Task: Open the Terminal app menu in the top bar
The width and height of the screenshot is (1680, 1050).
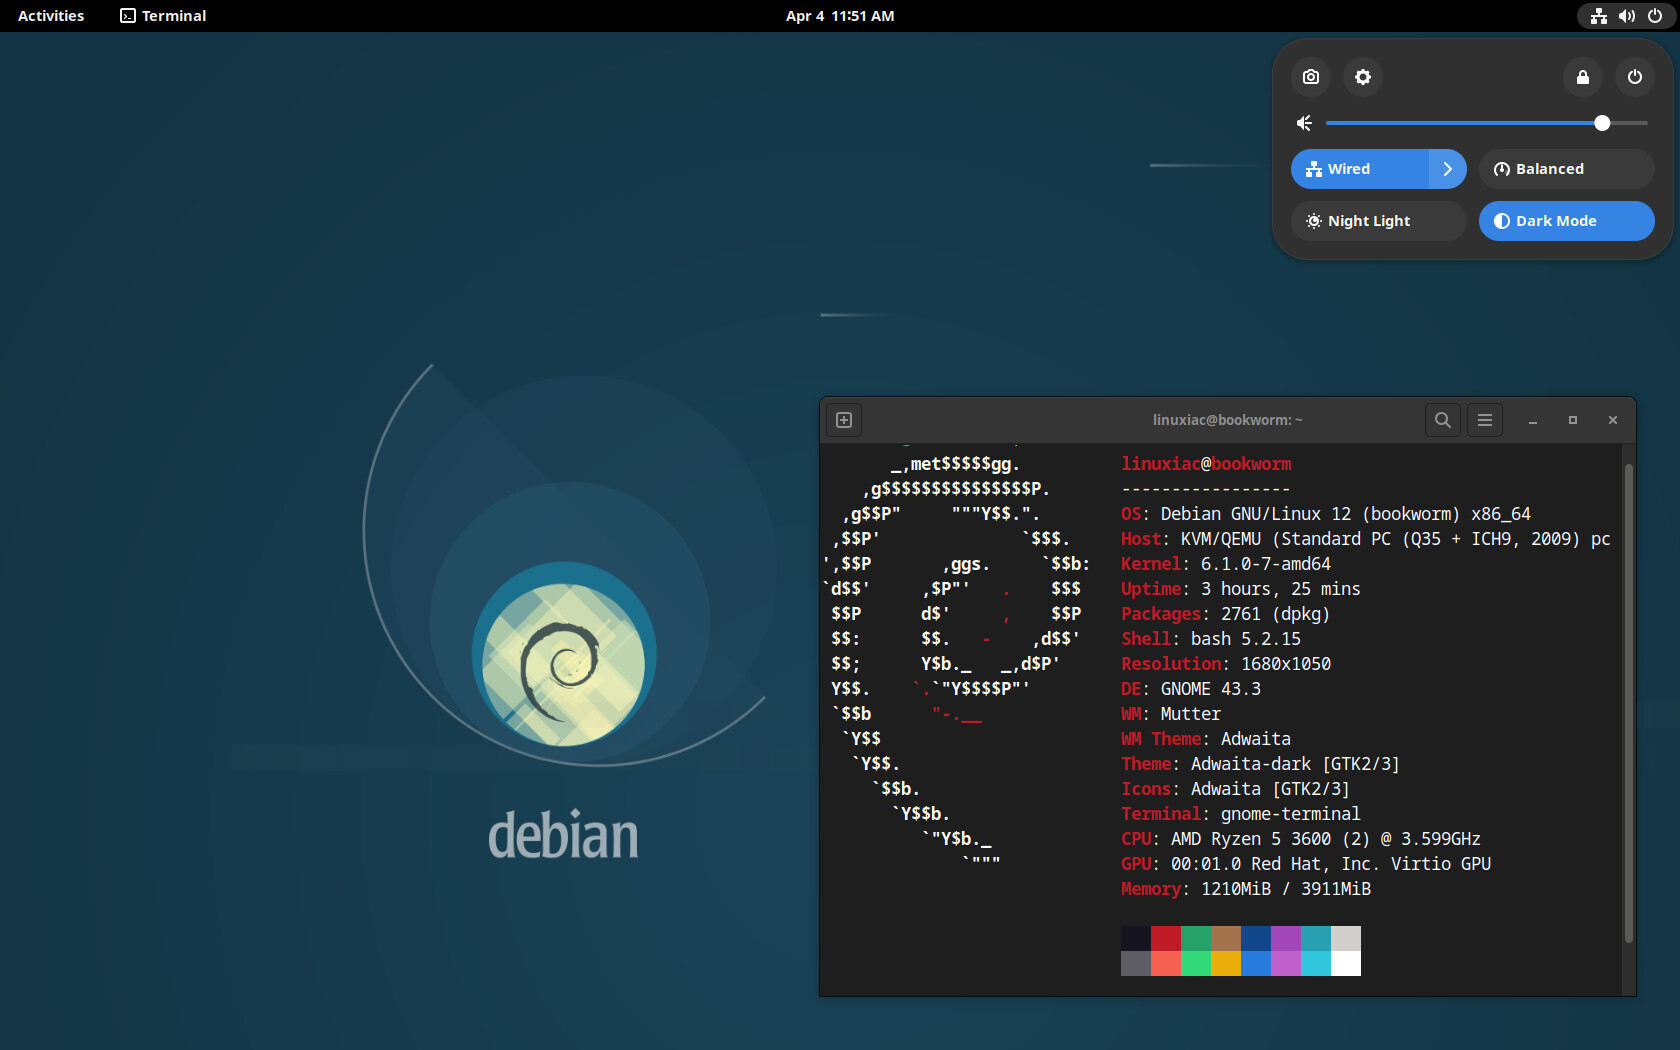Action: point(162,15)
